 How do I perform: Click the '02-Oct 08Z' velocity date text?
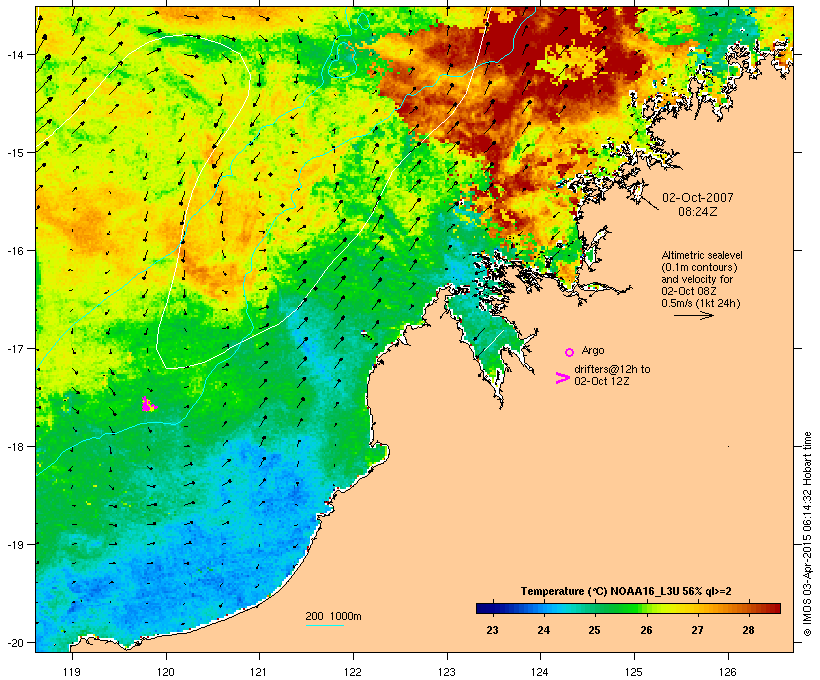click(x=689, y=291)
